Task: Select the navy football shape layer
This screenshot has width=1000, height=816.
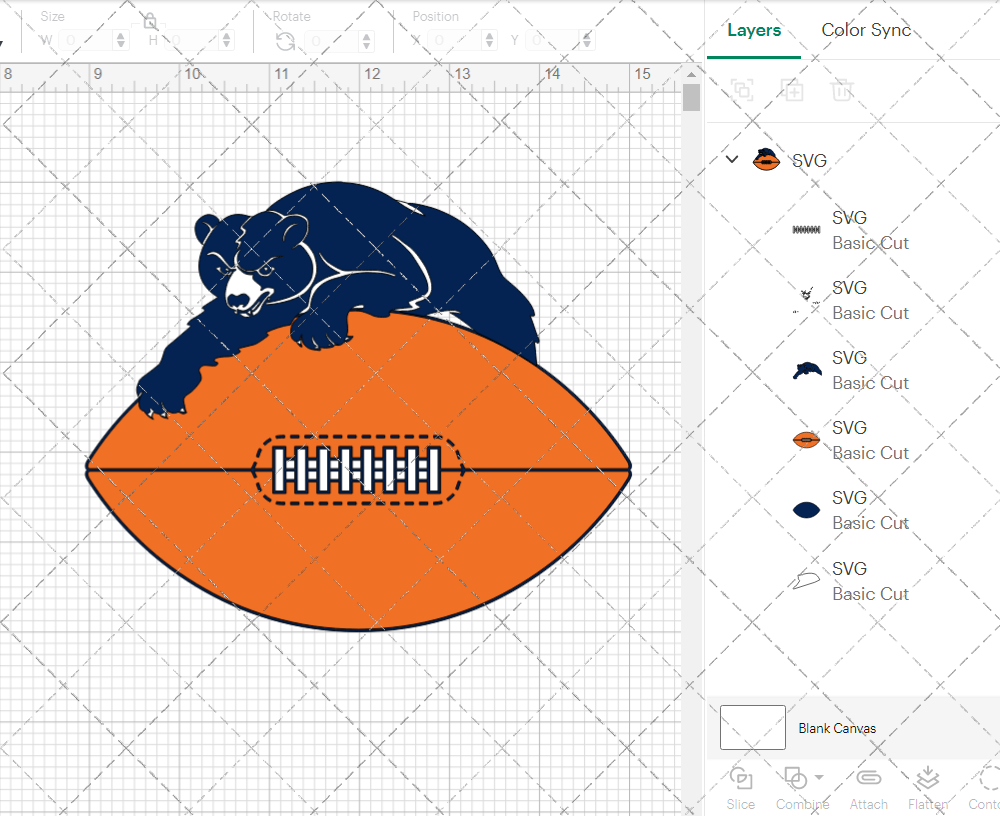Action: coord(806,510)
